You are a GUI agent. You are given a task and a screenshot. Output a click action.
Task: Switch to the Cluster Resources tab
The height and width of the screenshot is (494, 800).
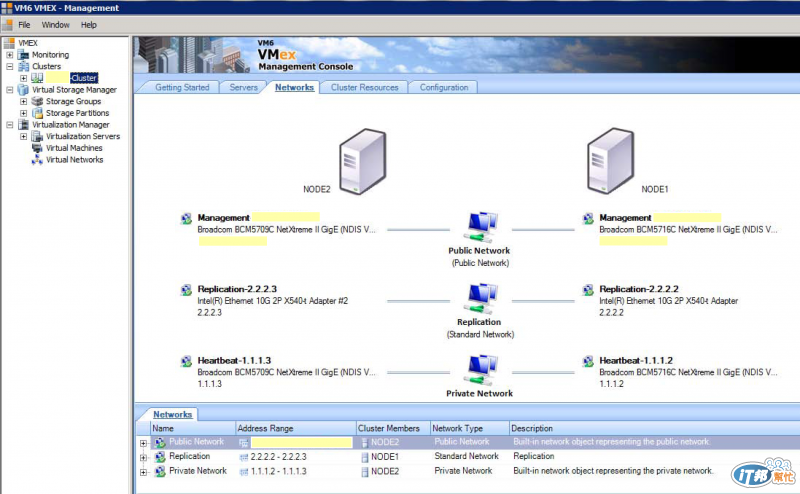tap(364, 87)
